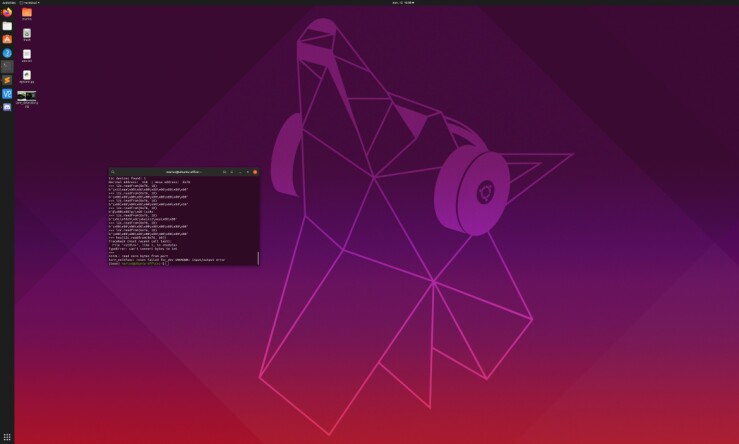The height and width of the screenshot is (444, 739).
Task: Open Discord from the dock
Action: click(x=7, y=107)
